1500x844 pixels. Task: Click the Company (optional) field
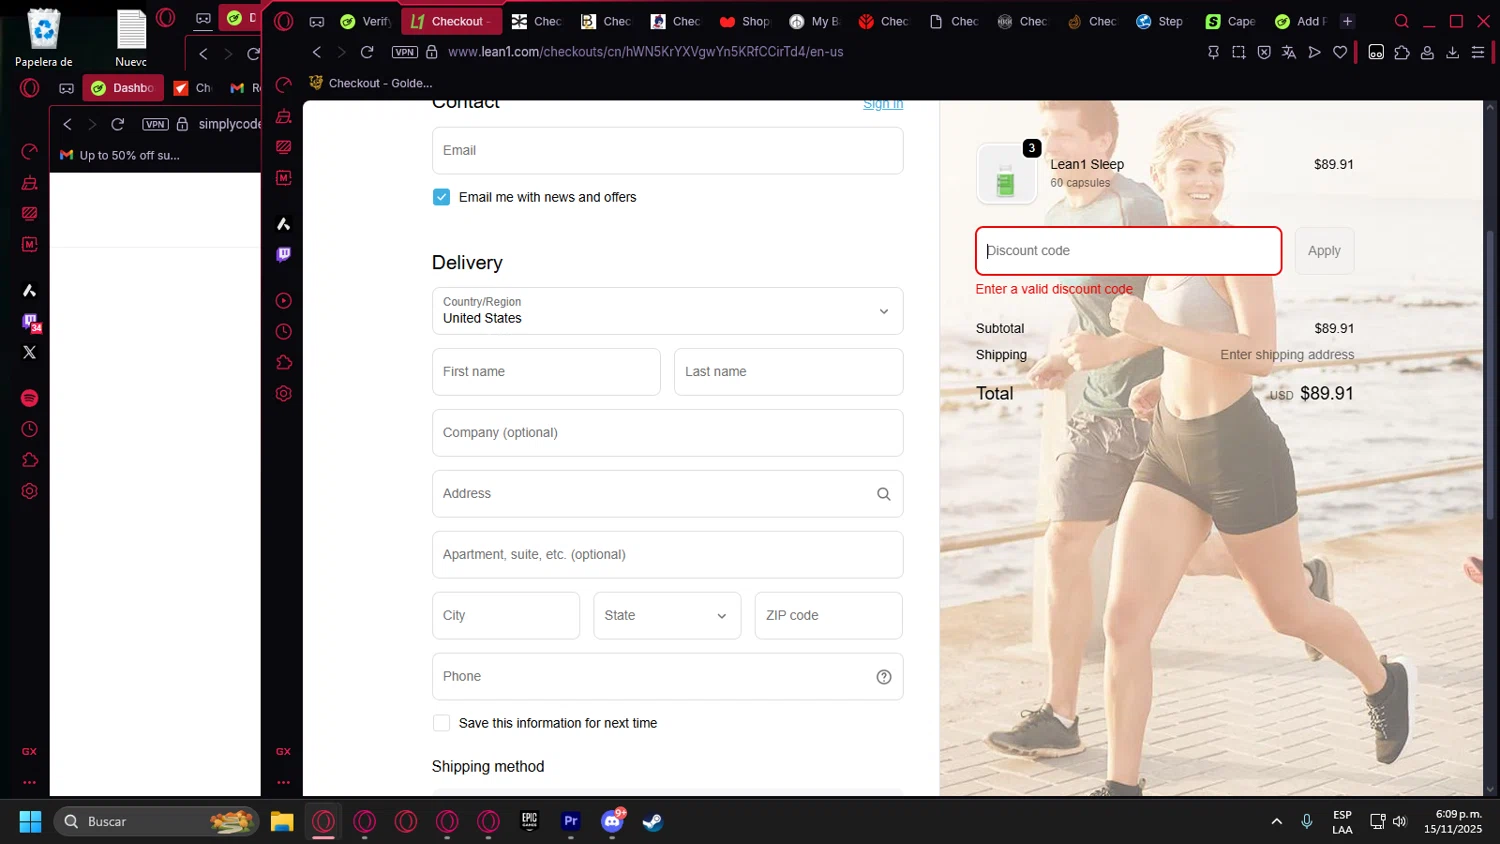coord(668,433)
